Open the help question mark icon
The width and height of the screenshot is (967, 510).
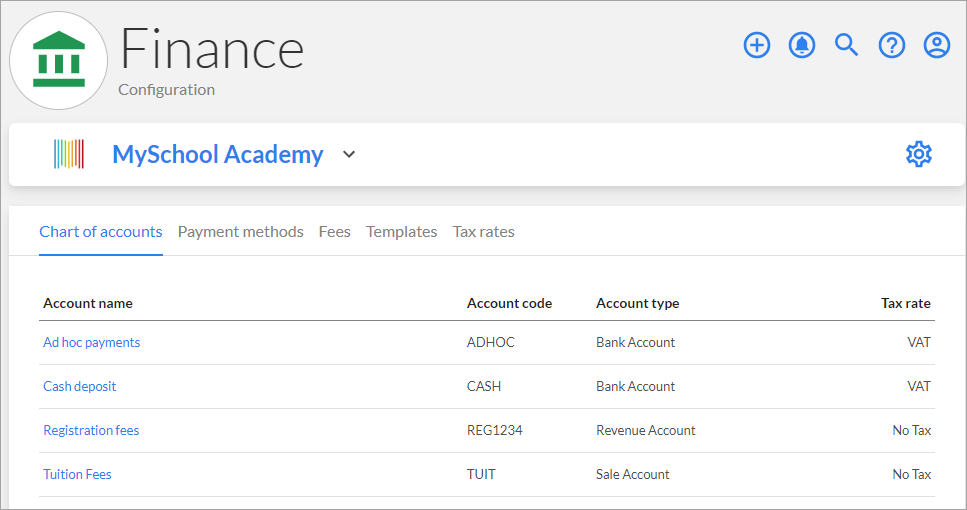tap(892, 45)
